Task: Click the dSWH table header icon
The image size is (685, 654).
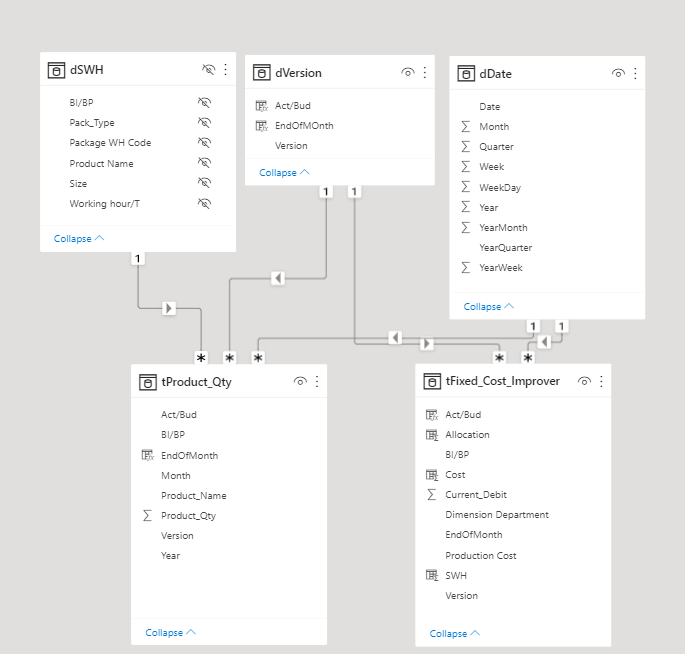Action: [x=56, y=70]
